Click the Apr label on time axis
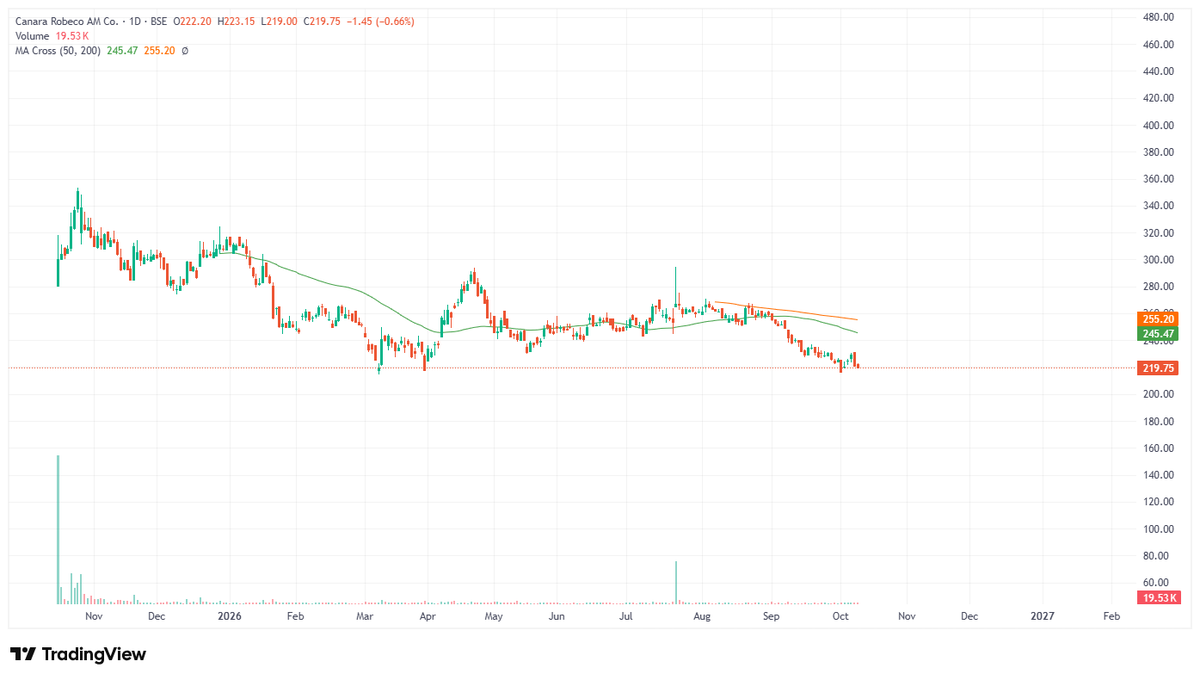The image size is (1200, 680). click(x=427, y=617)
